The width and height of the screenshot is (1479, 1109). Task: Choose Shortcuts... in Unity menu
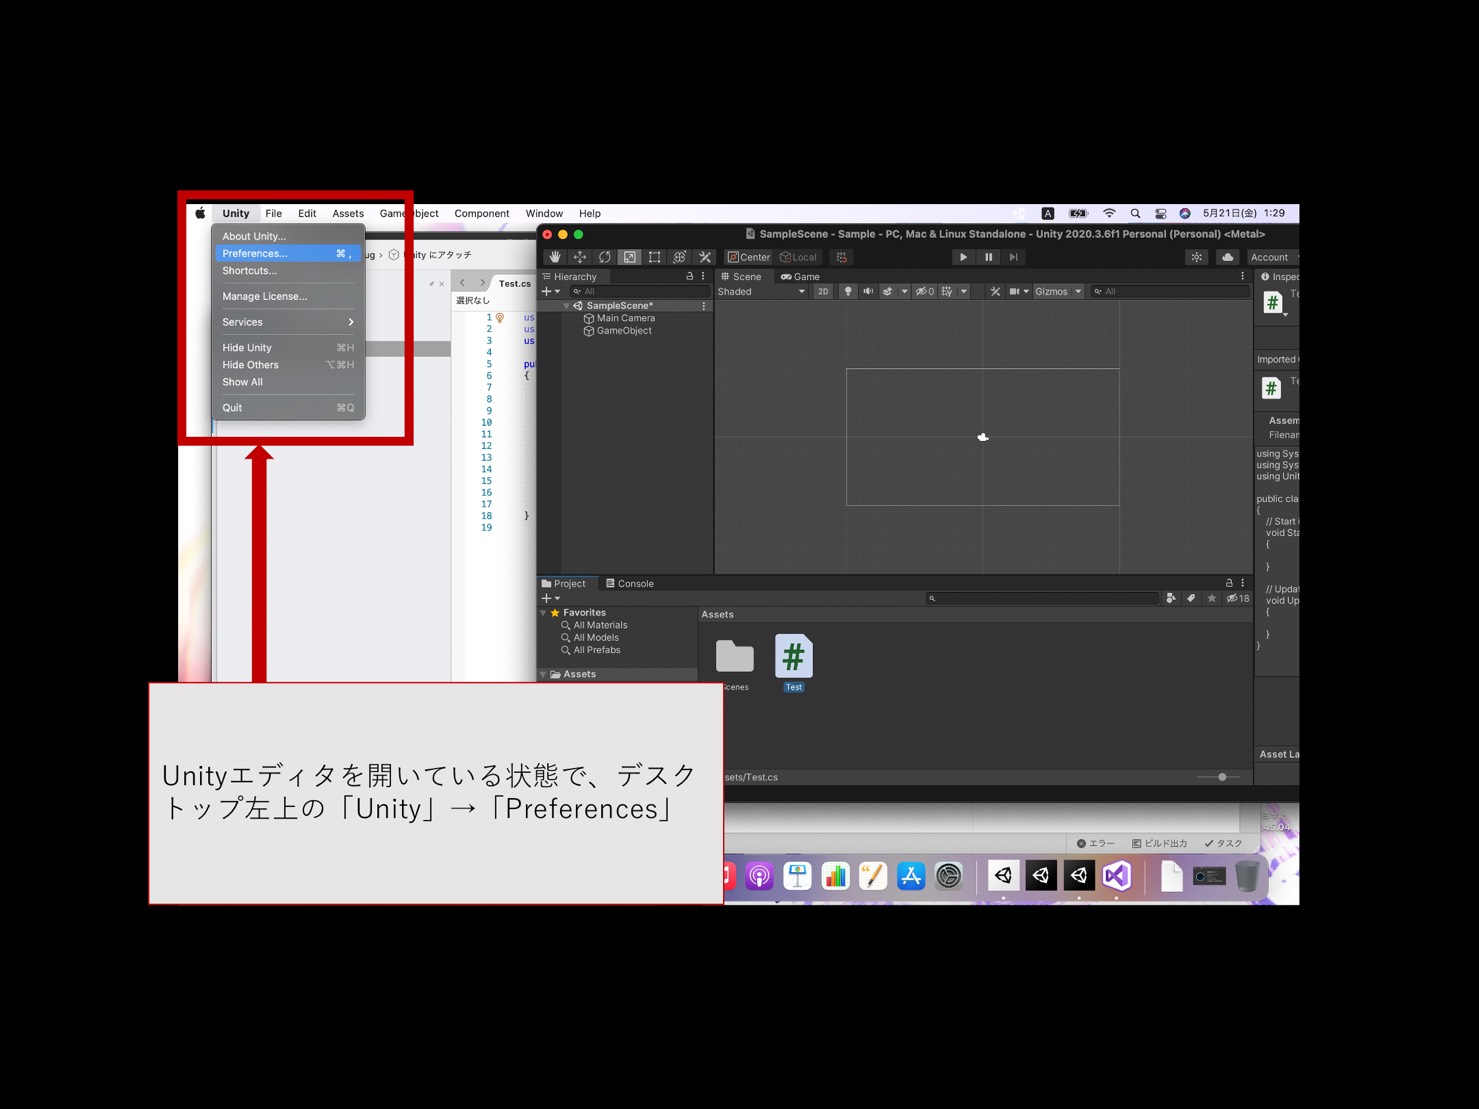[289, 271]
